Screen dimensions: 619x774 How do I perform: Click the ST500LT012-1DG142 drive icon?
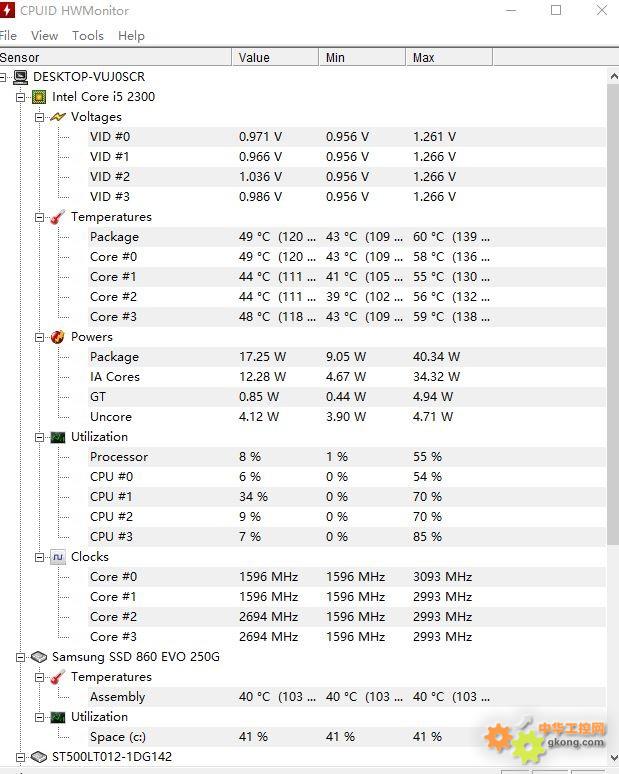[39, 757]
